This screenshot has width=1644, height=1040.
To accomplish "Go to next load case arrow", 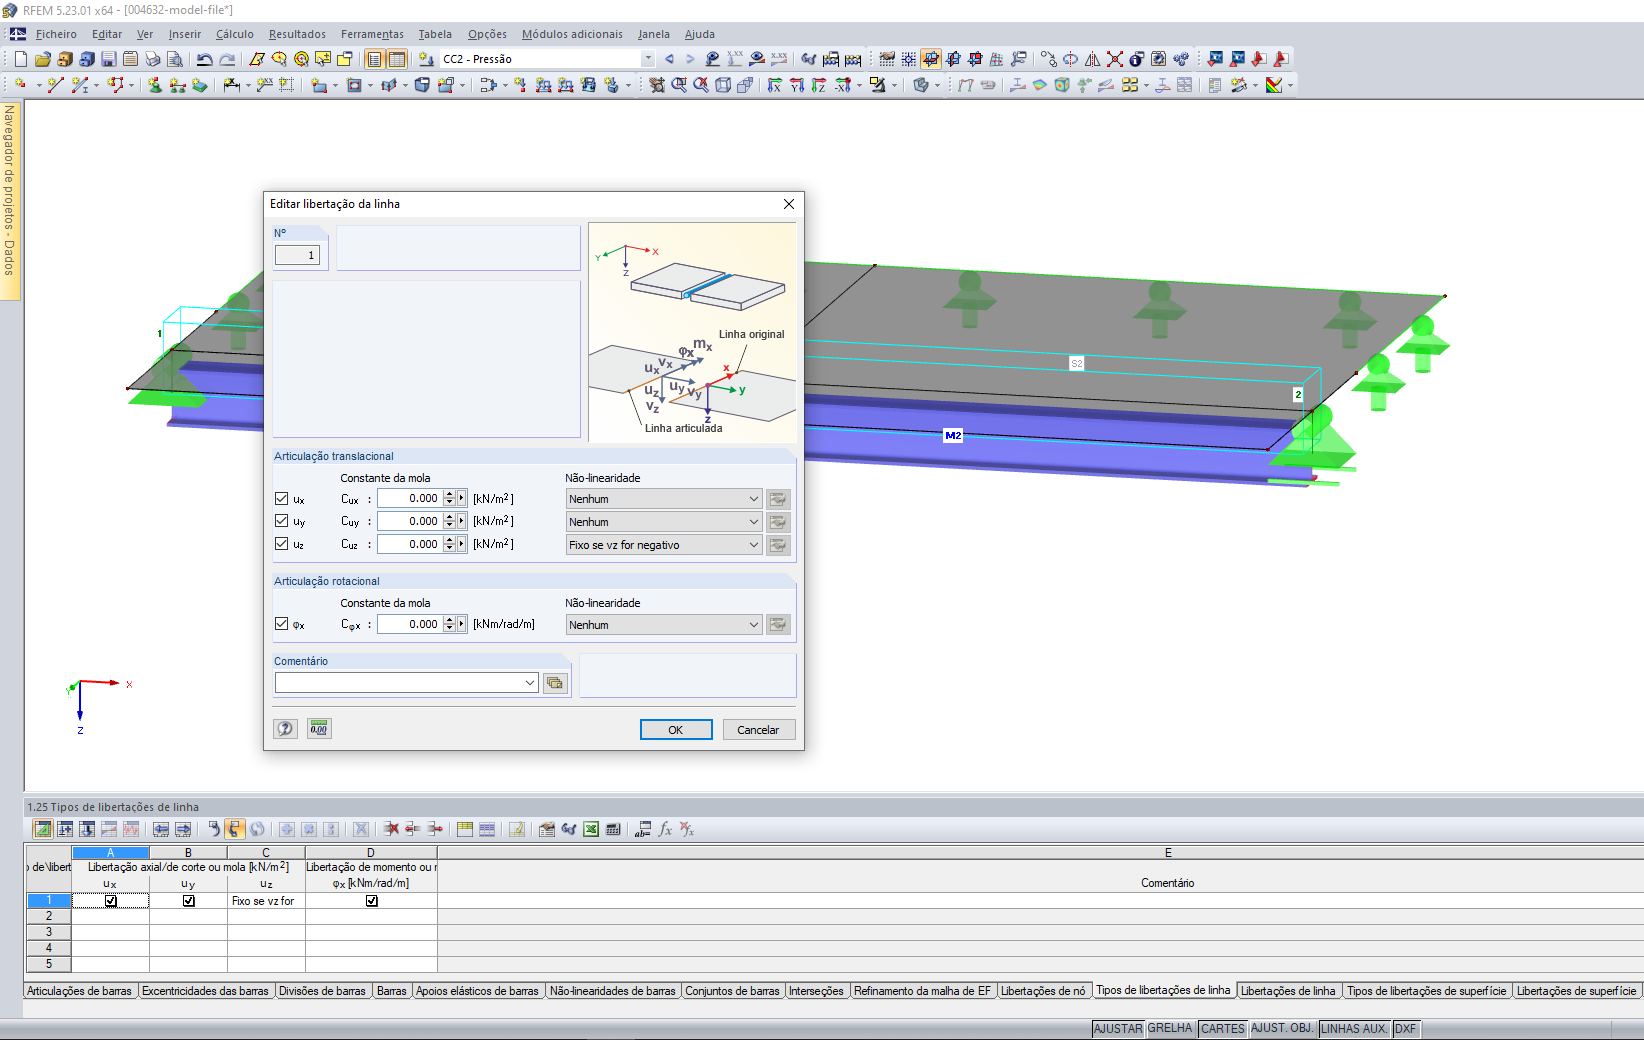I will coord(690,59).
